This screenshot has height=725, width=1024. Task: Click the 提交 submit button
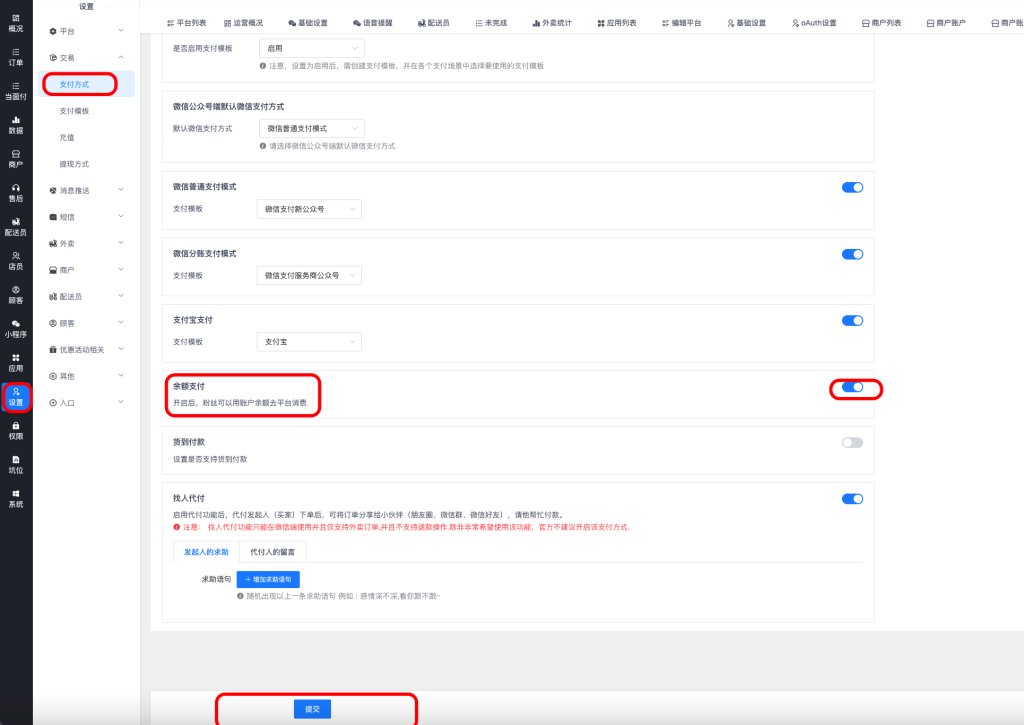[x=312, y=709]
